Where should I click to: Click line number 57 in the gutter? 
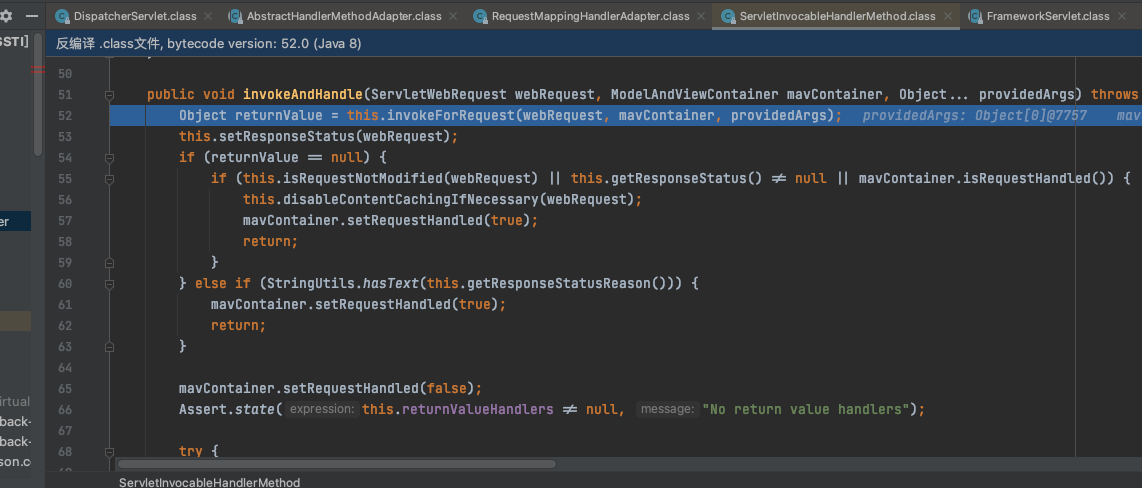[65, 221]
